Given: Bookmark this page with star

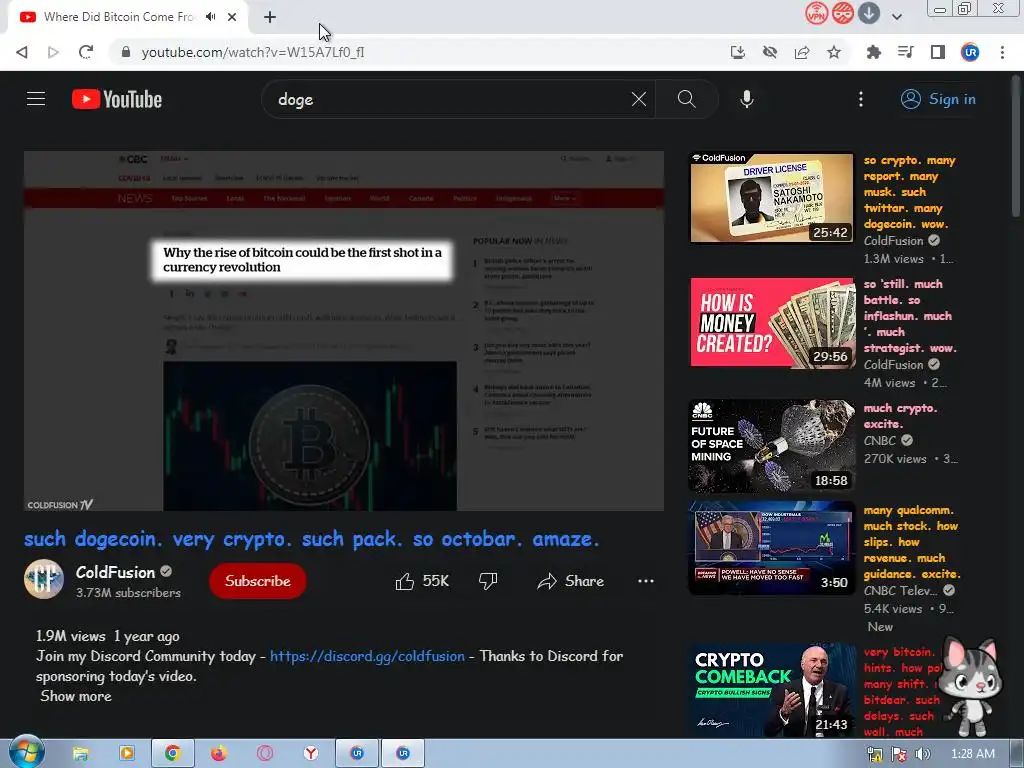Looking at the screenshot, I should pyautogui.click(x=834, y=52).
